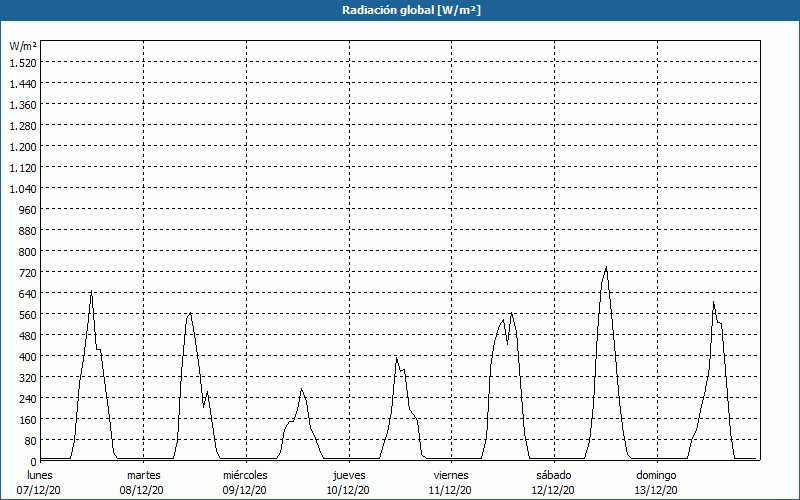Viewport: 800px width, 500px height.
Task: Click the '640' y-axis value
Action: 28,294
